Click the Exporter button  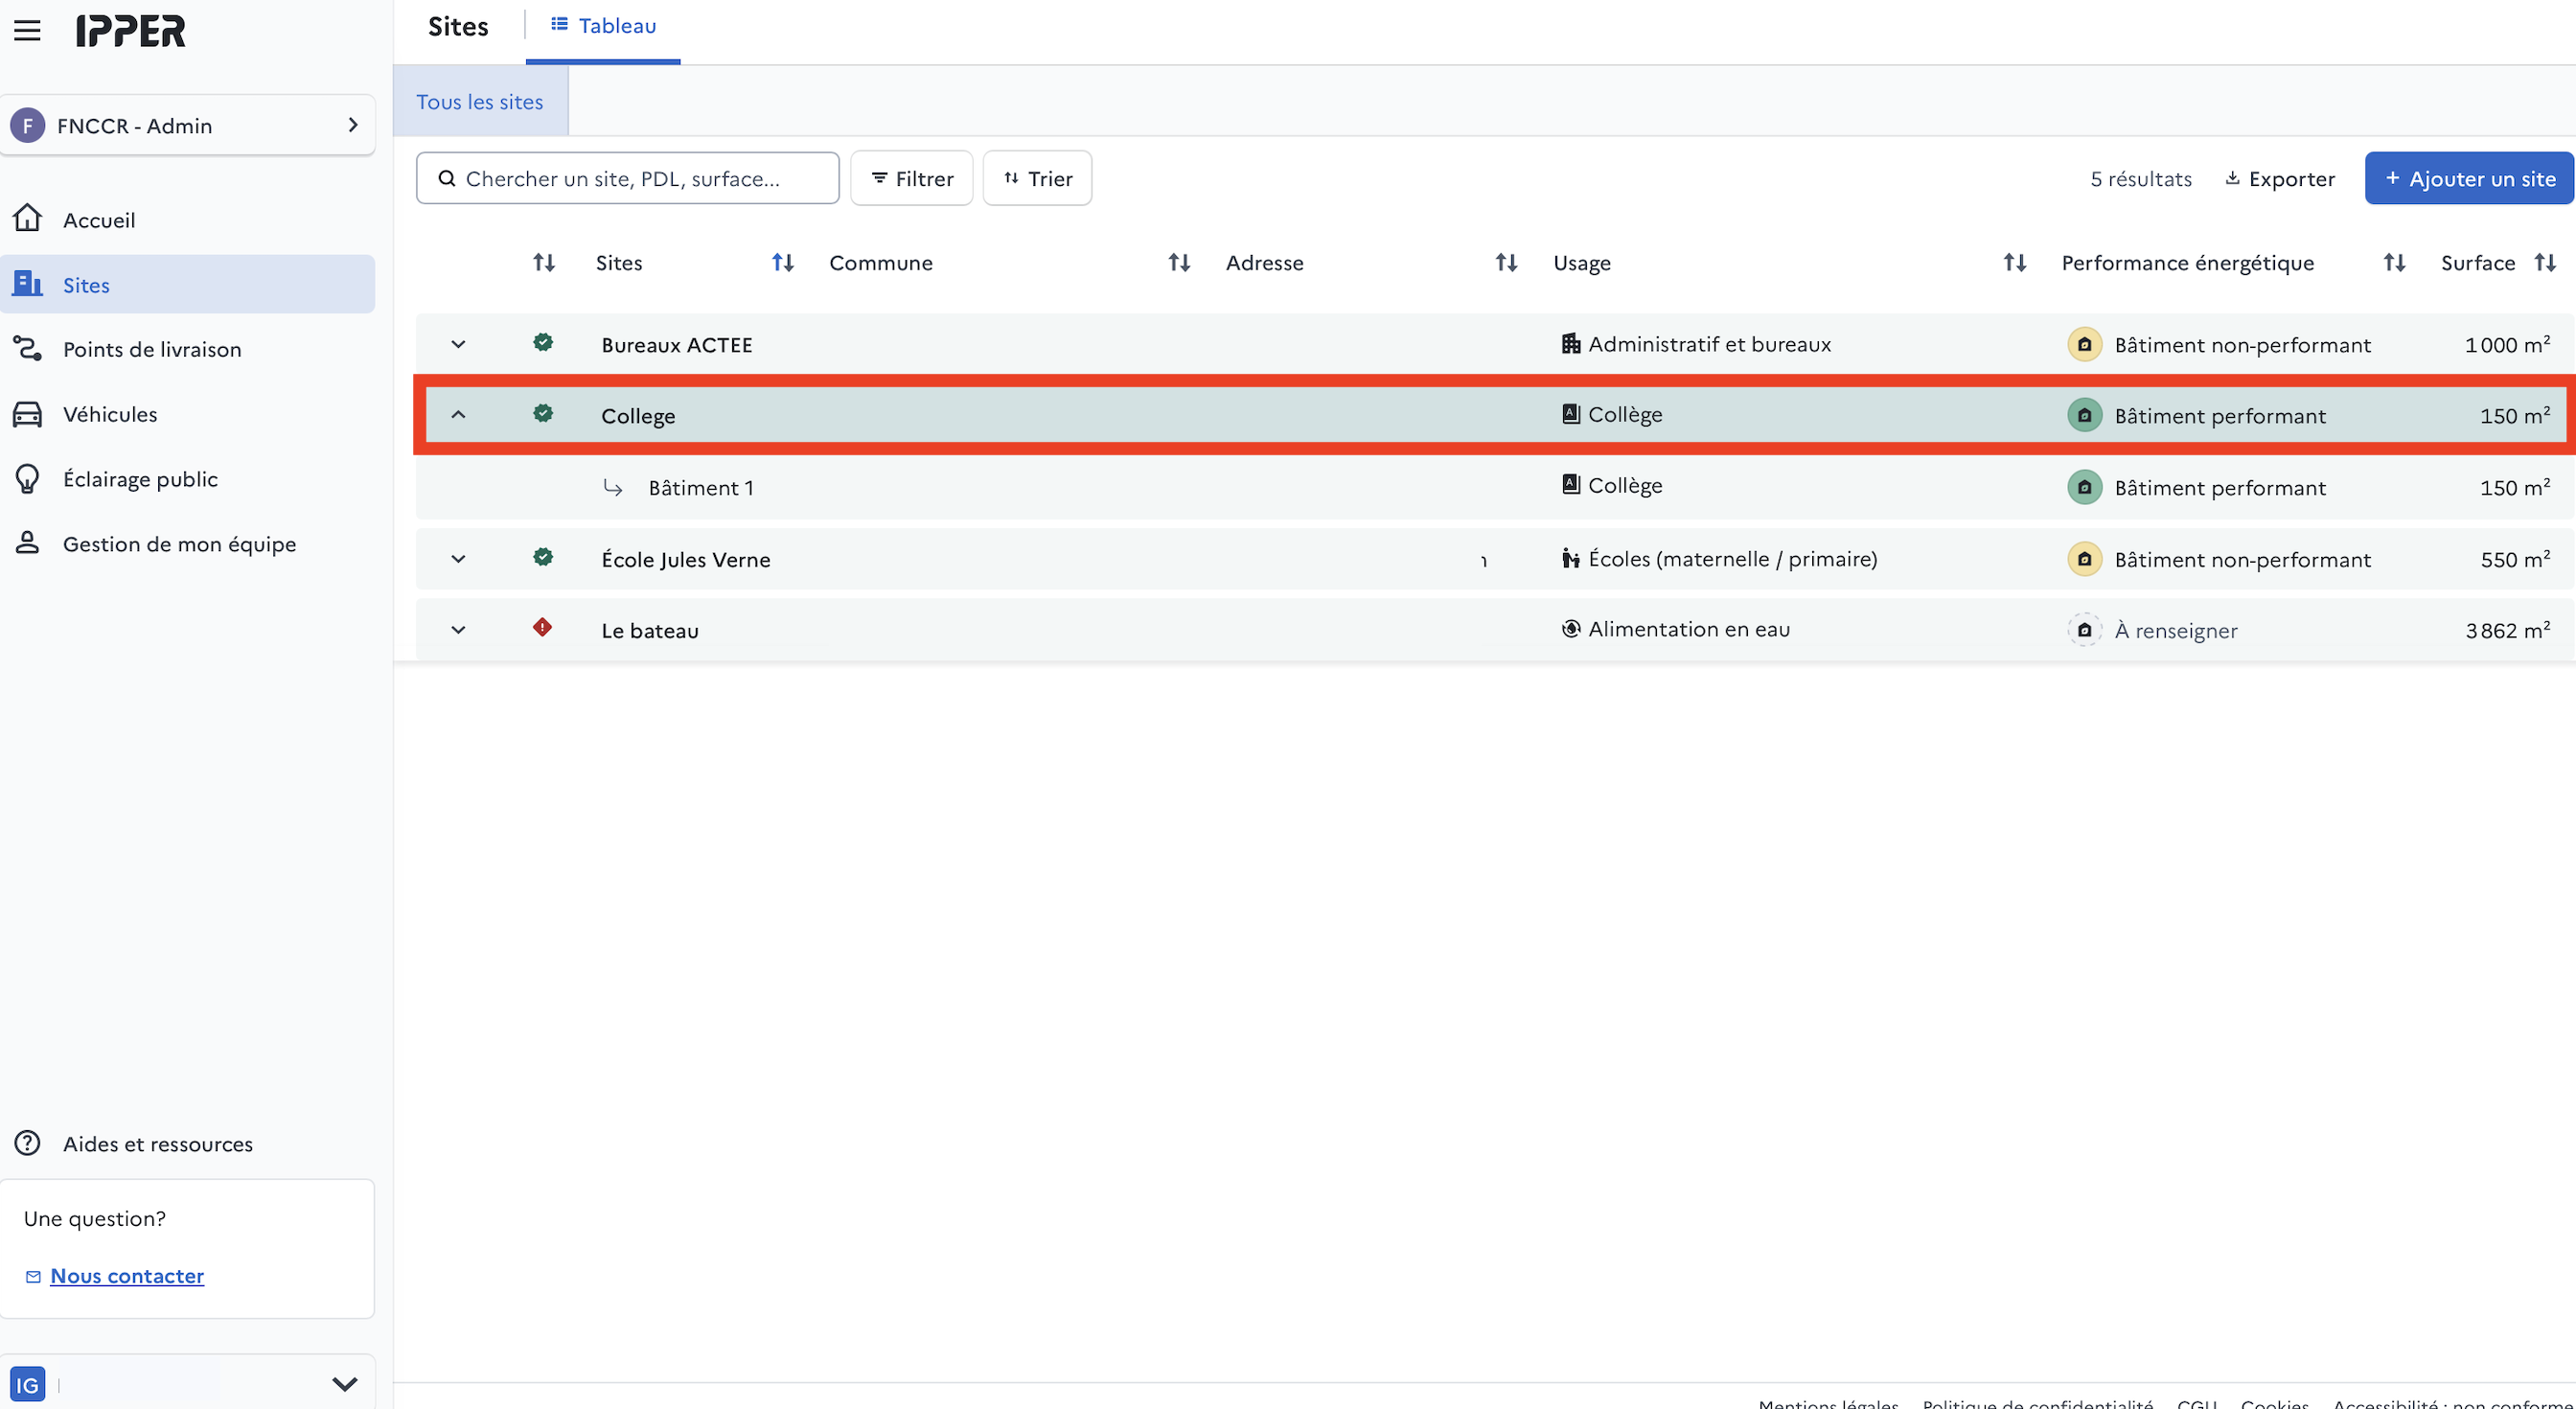tap(2280, 179)
